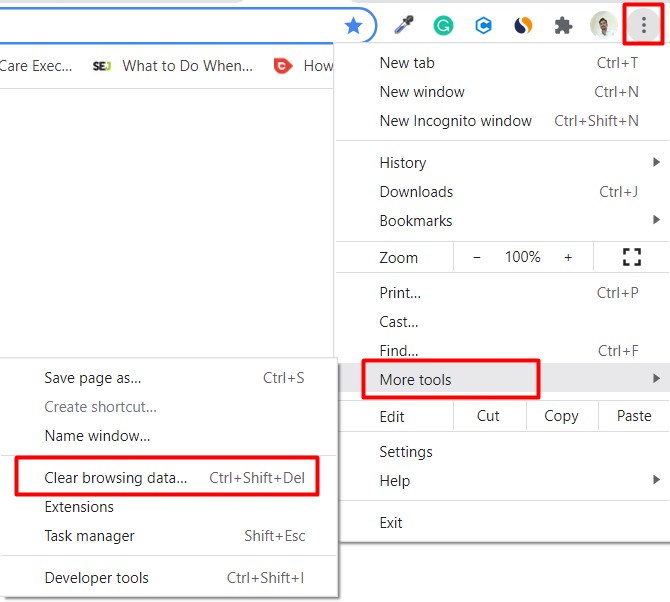Choose Find... from the menu
The height and width of the screenshot is (602, 670).
(x=502, y=351)
